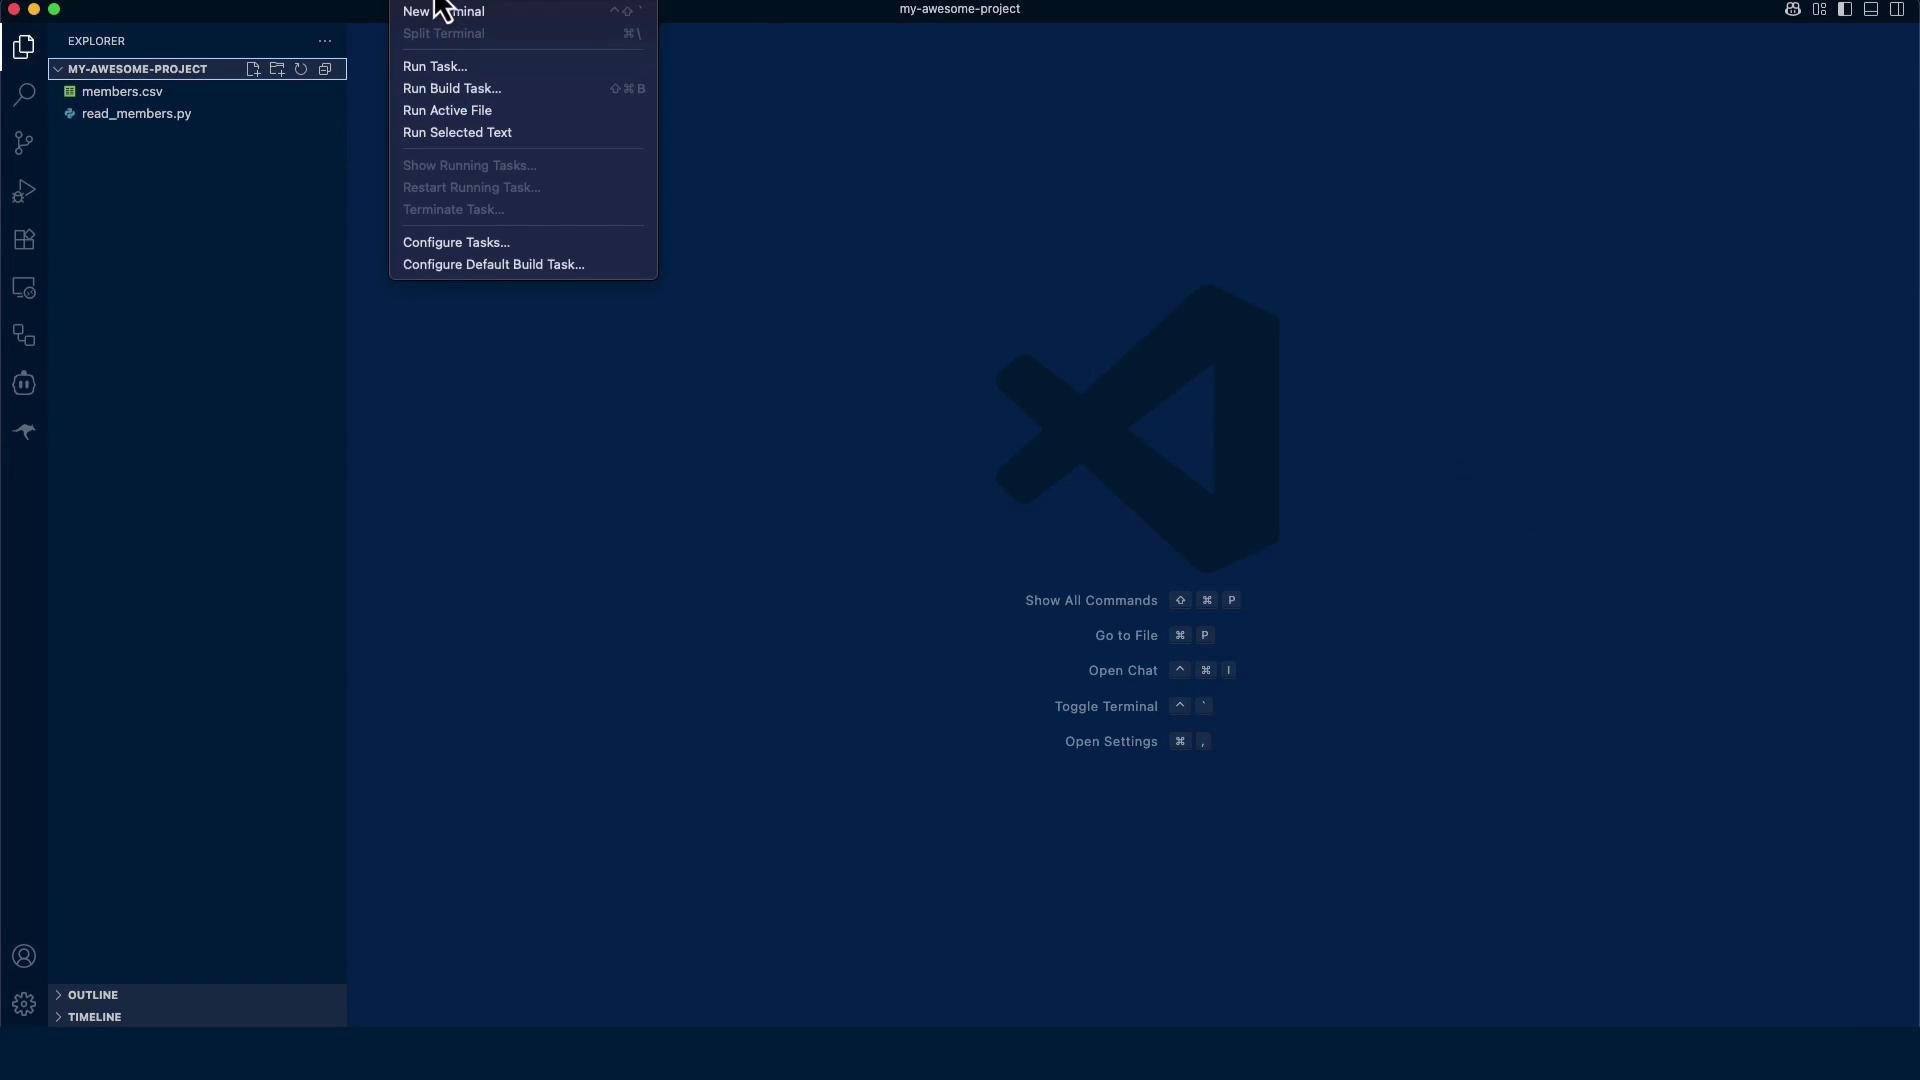The height and width of the screenshot is (1080, 1920).
Task: Toggle the primary side bar layout icon
Action: [x=1845, y=9]
